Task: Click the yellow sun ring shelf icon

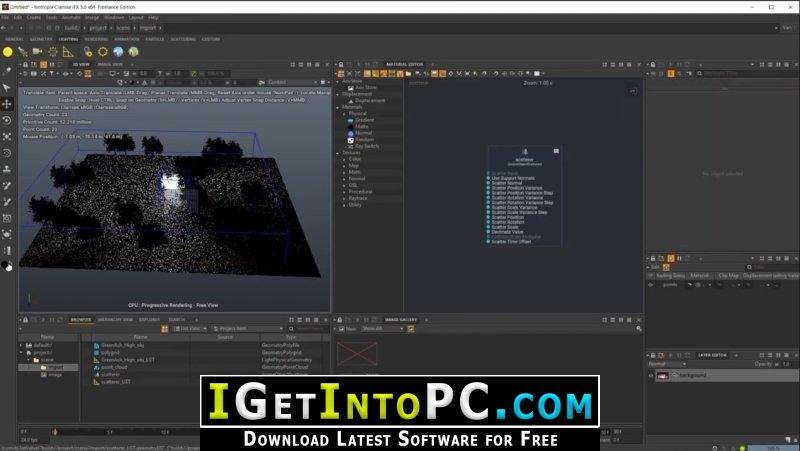Action: tap(103, 52)
